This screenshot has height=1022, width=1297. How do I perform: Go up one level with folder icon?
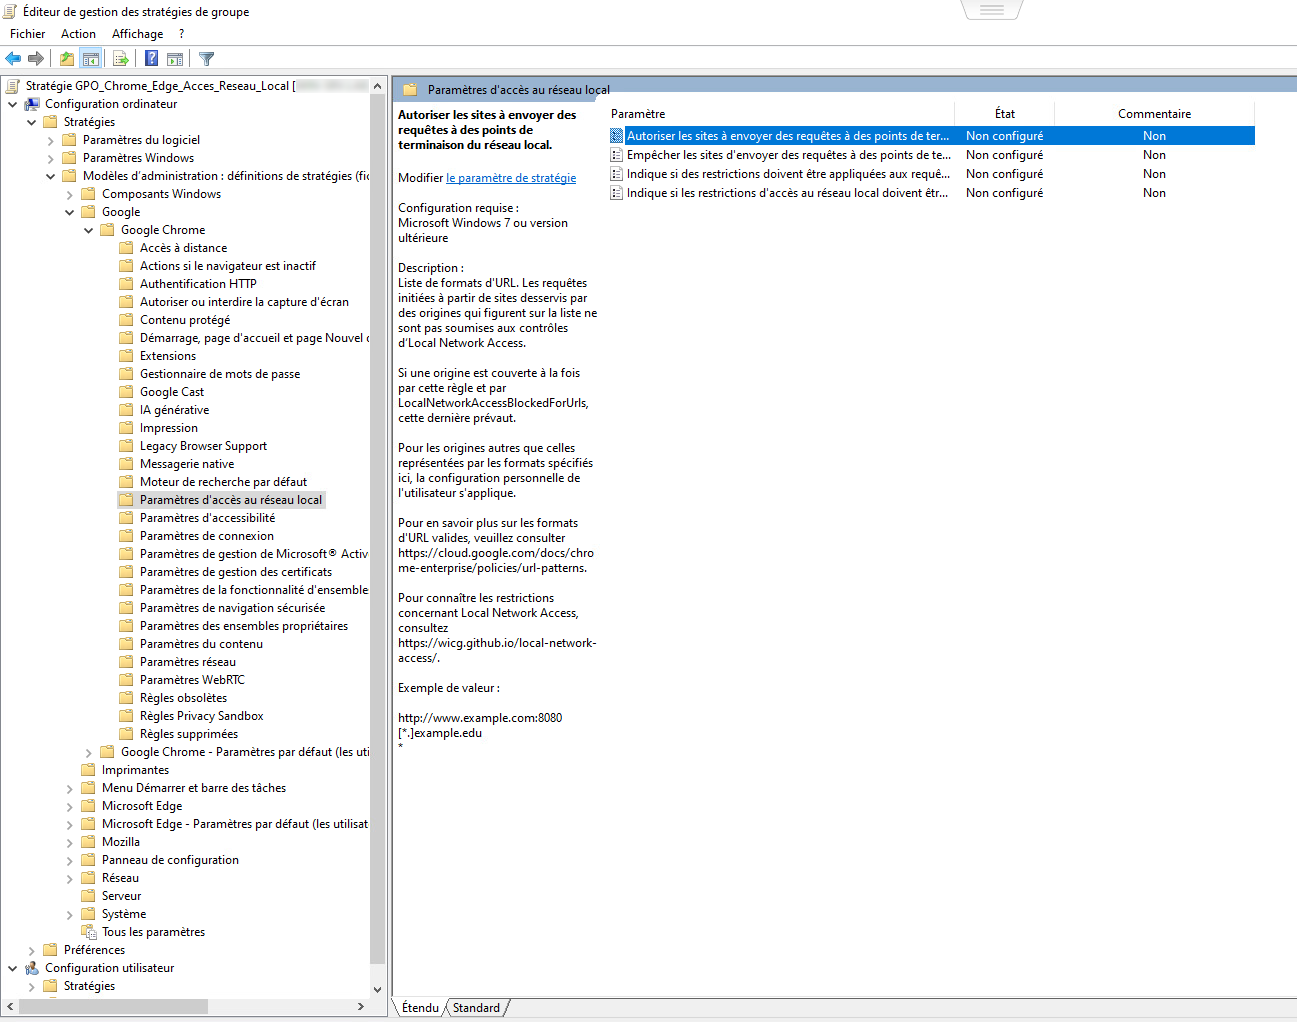[67, 59]
